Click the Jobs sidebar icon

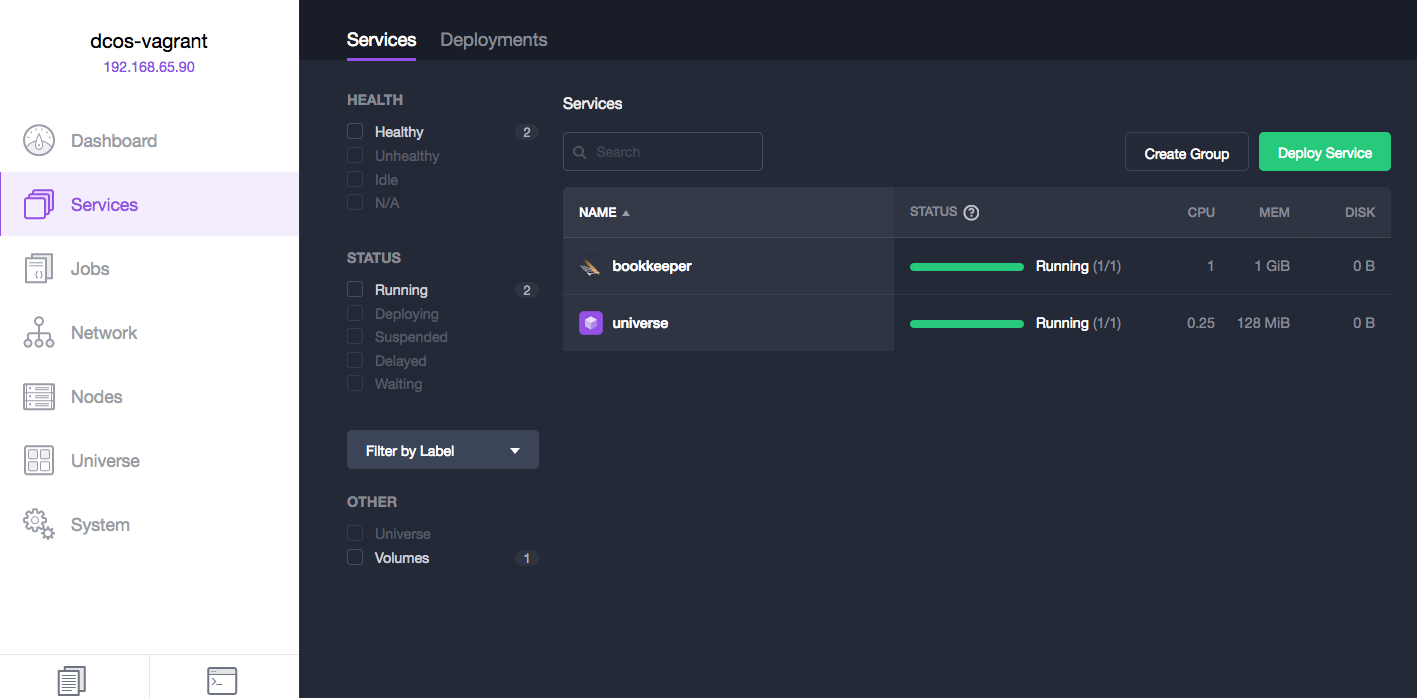39,269
